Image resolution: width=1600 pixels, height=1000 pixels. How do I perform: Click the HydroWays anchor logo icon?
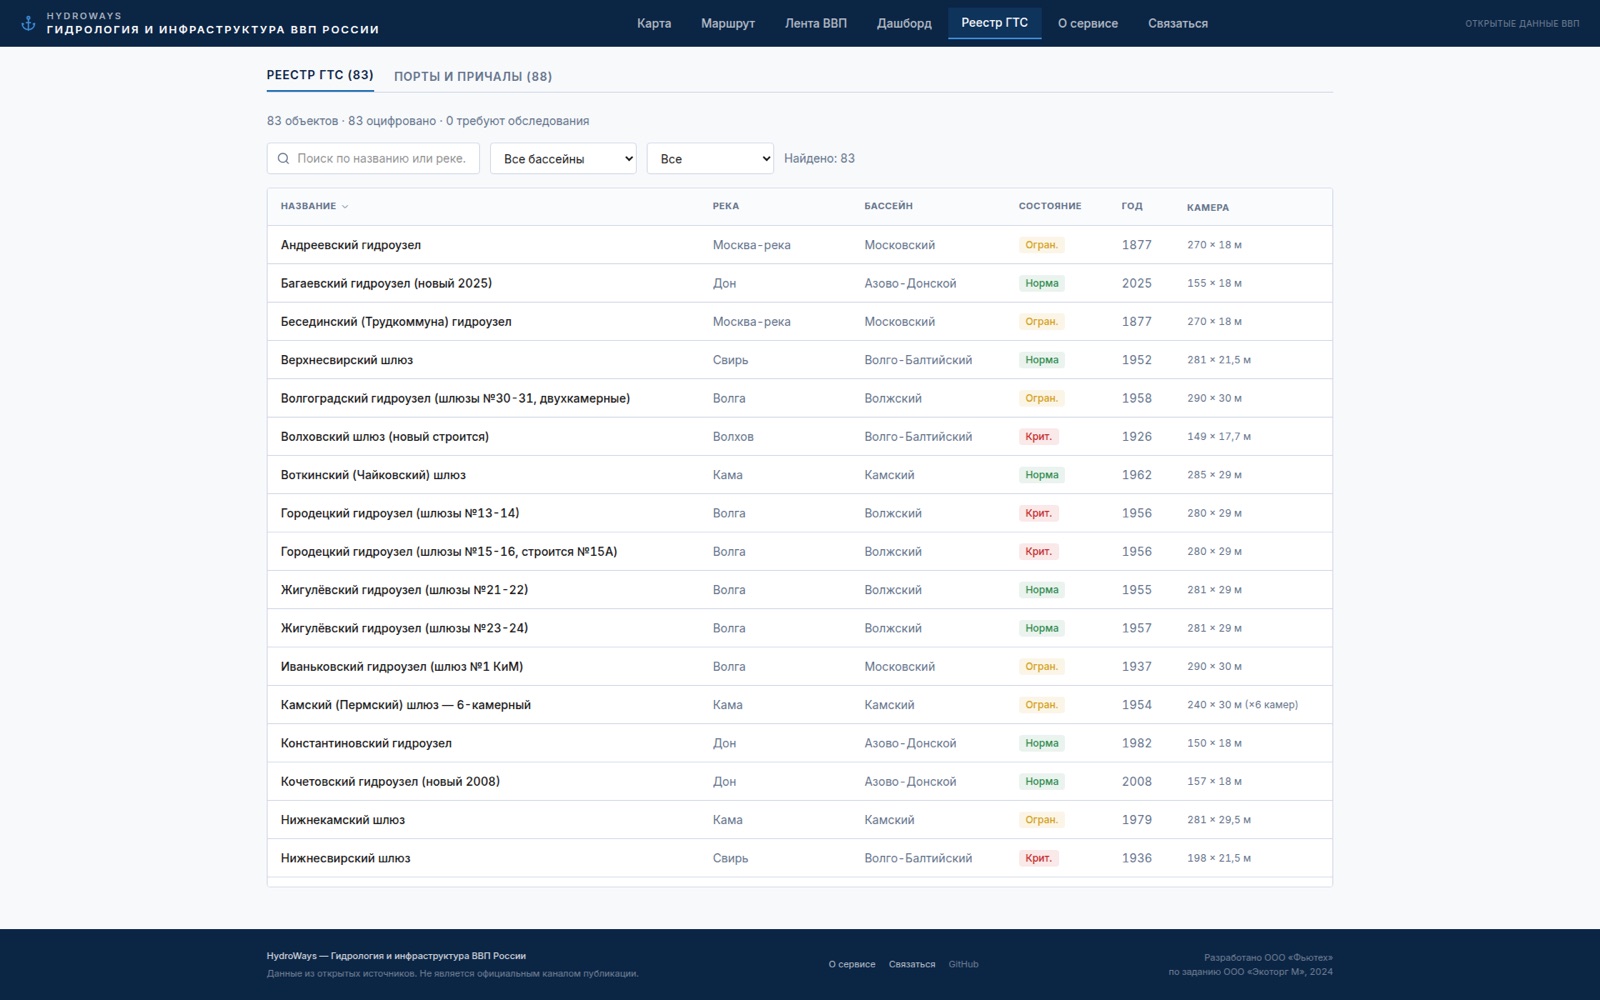point(28,23)
